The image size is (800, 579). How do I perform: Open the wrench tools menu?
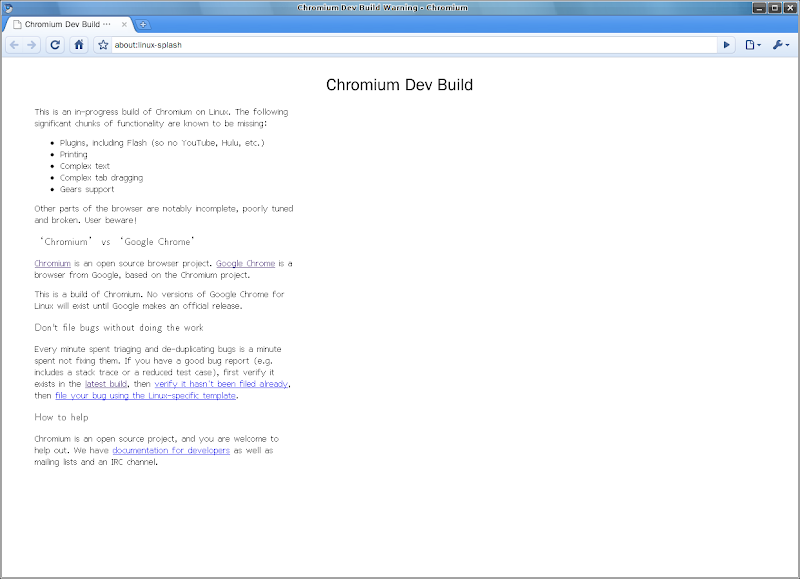point(781,45)
